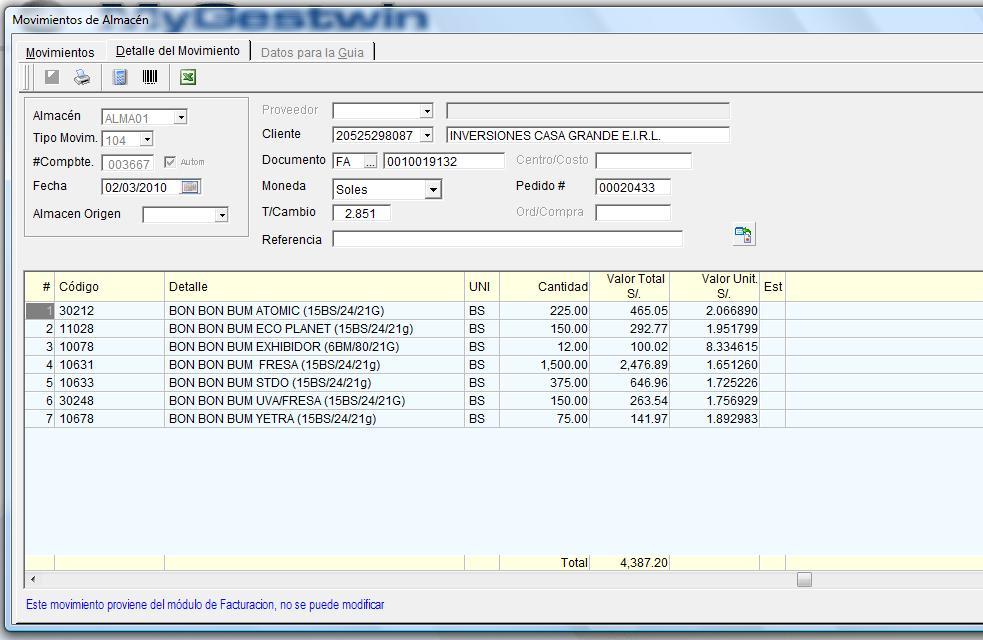
Task: Click the Centro/Costo input field
Action: pyautogui.click(x=643, y=160)
